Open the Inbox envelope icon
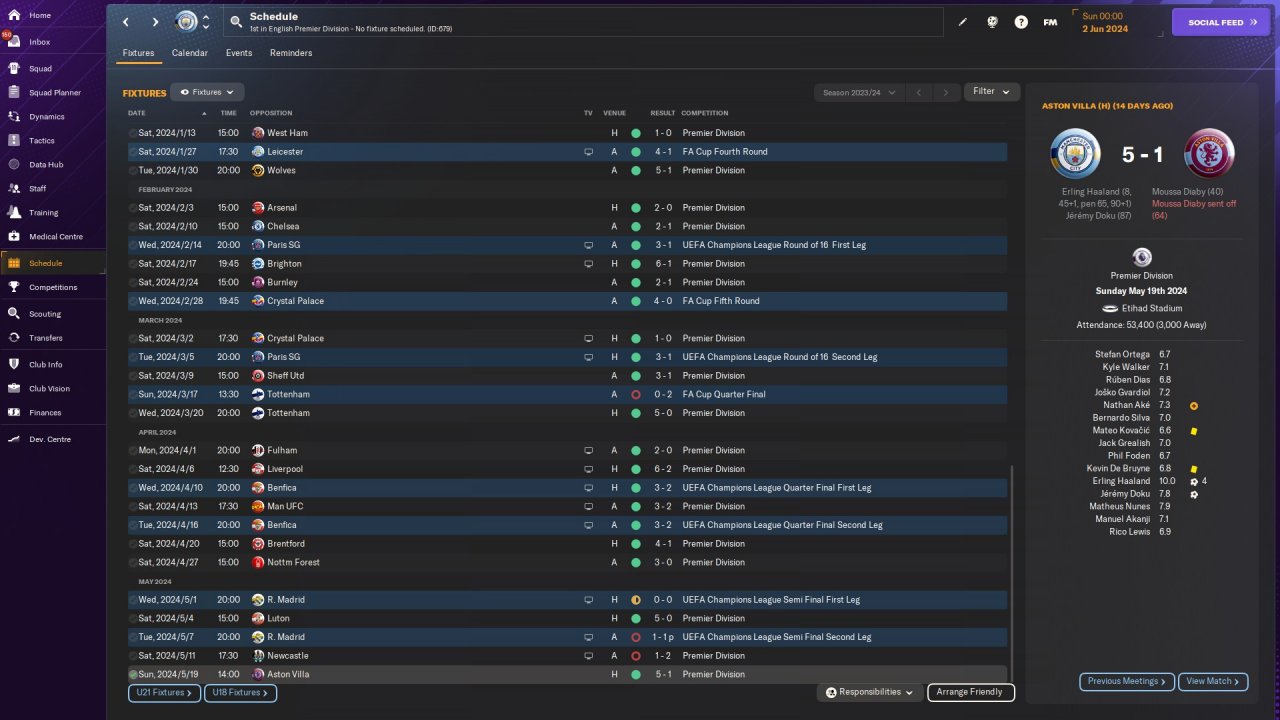Screen dimensions: 1280x720 pos(14,42)
